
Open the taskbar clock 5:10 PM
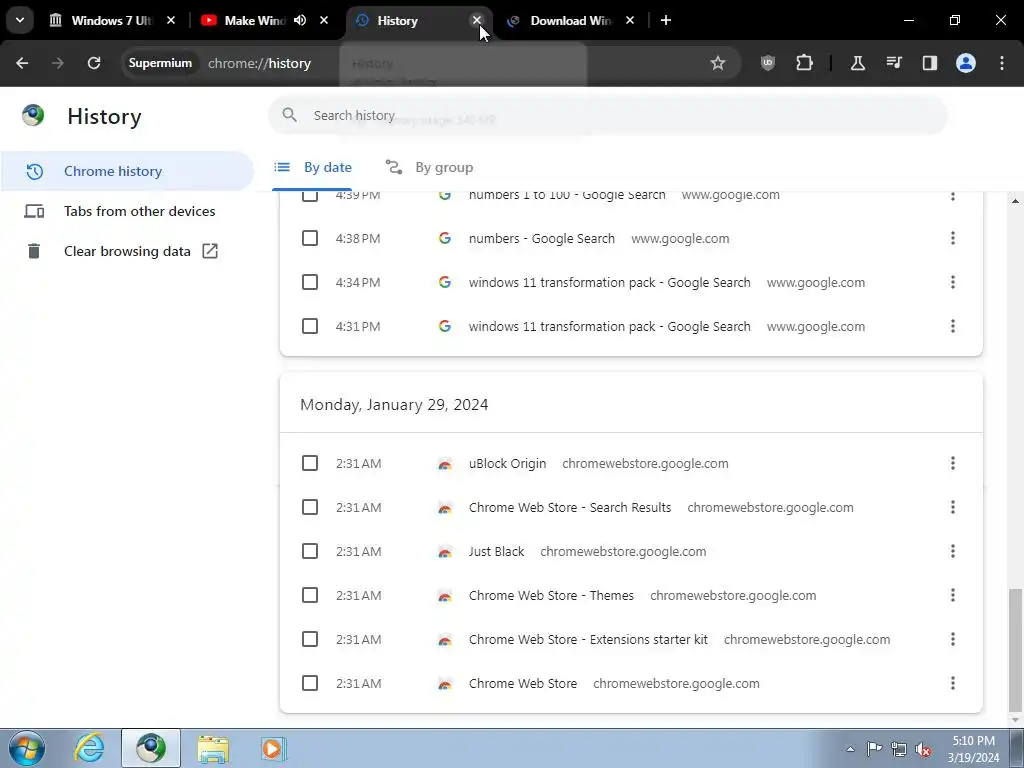[973, 749]
